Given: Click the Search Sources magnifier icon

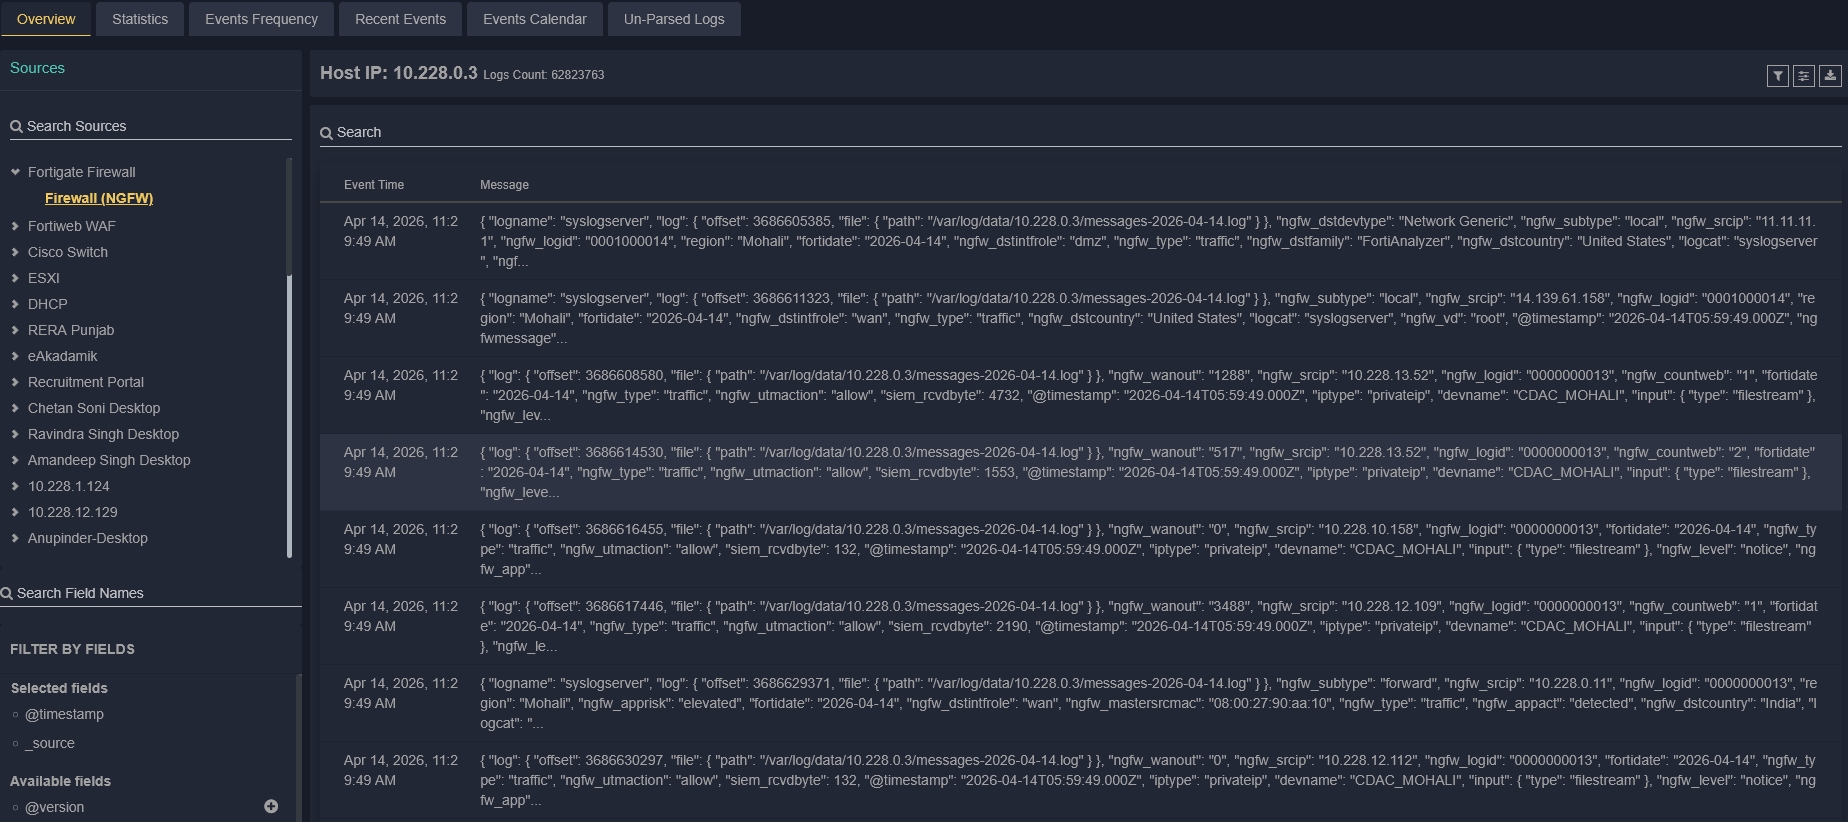Looking at the screenshot, I should [x=16, y=127].
